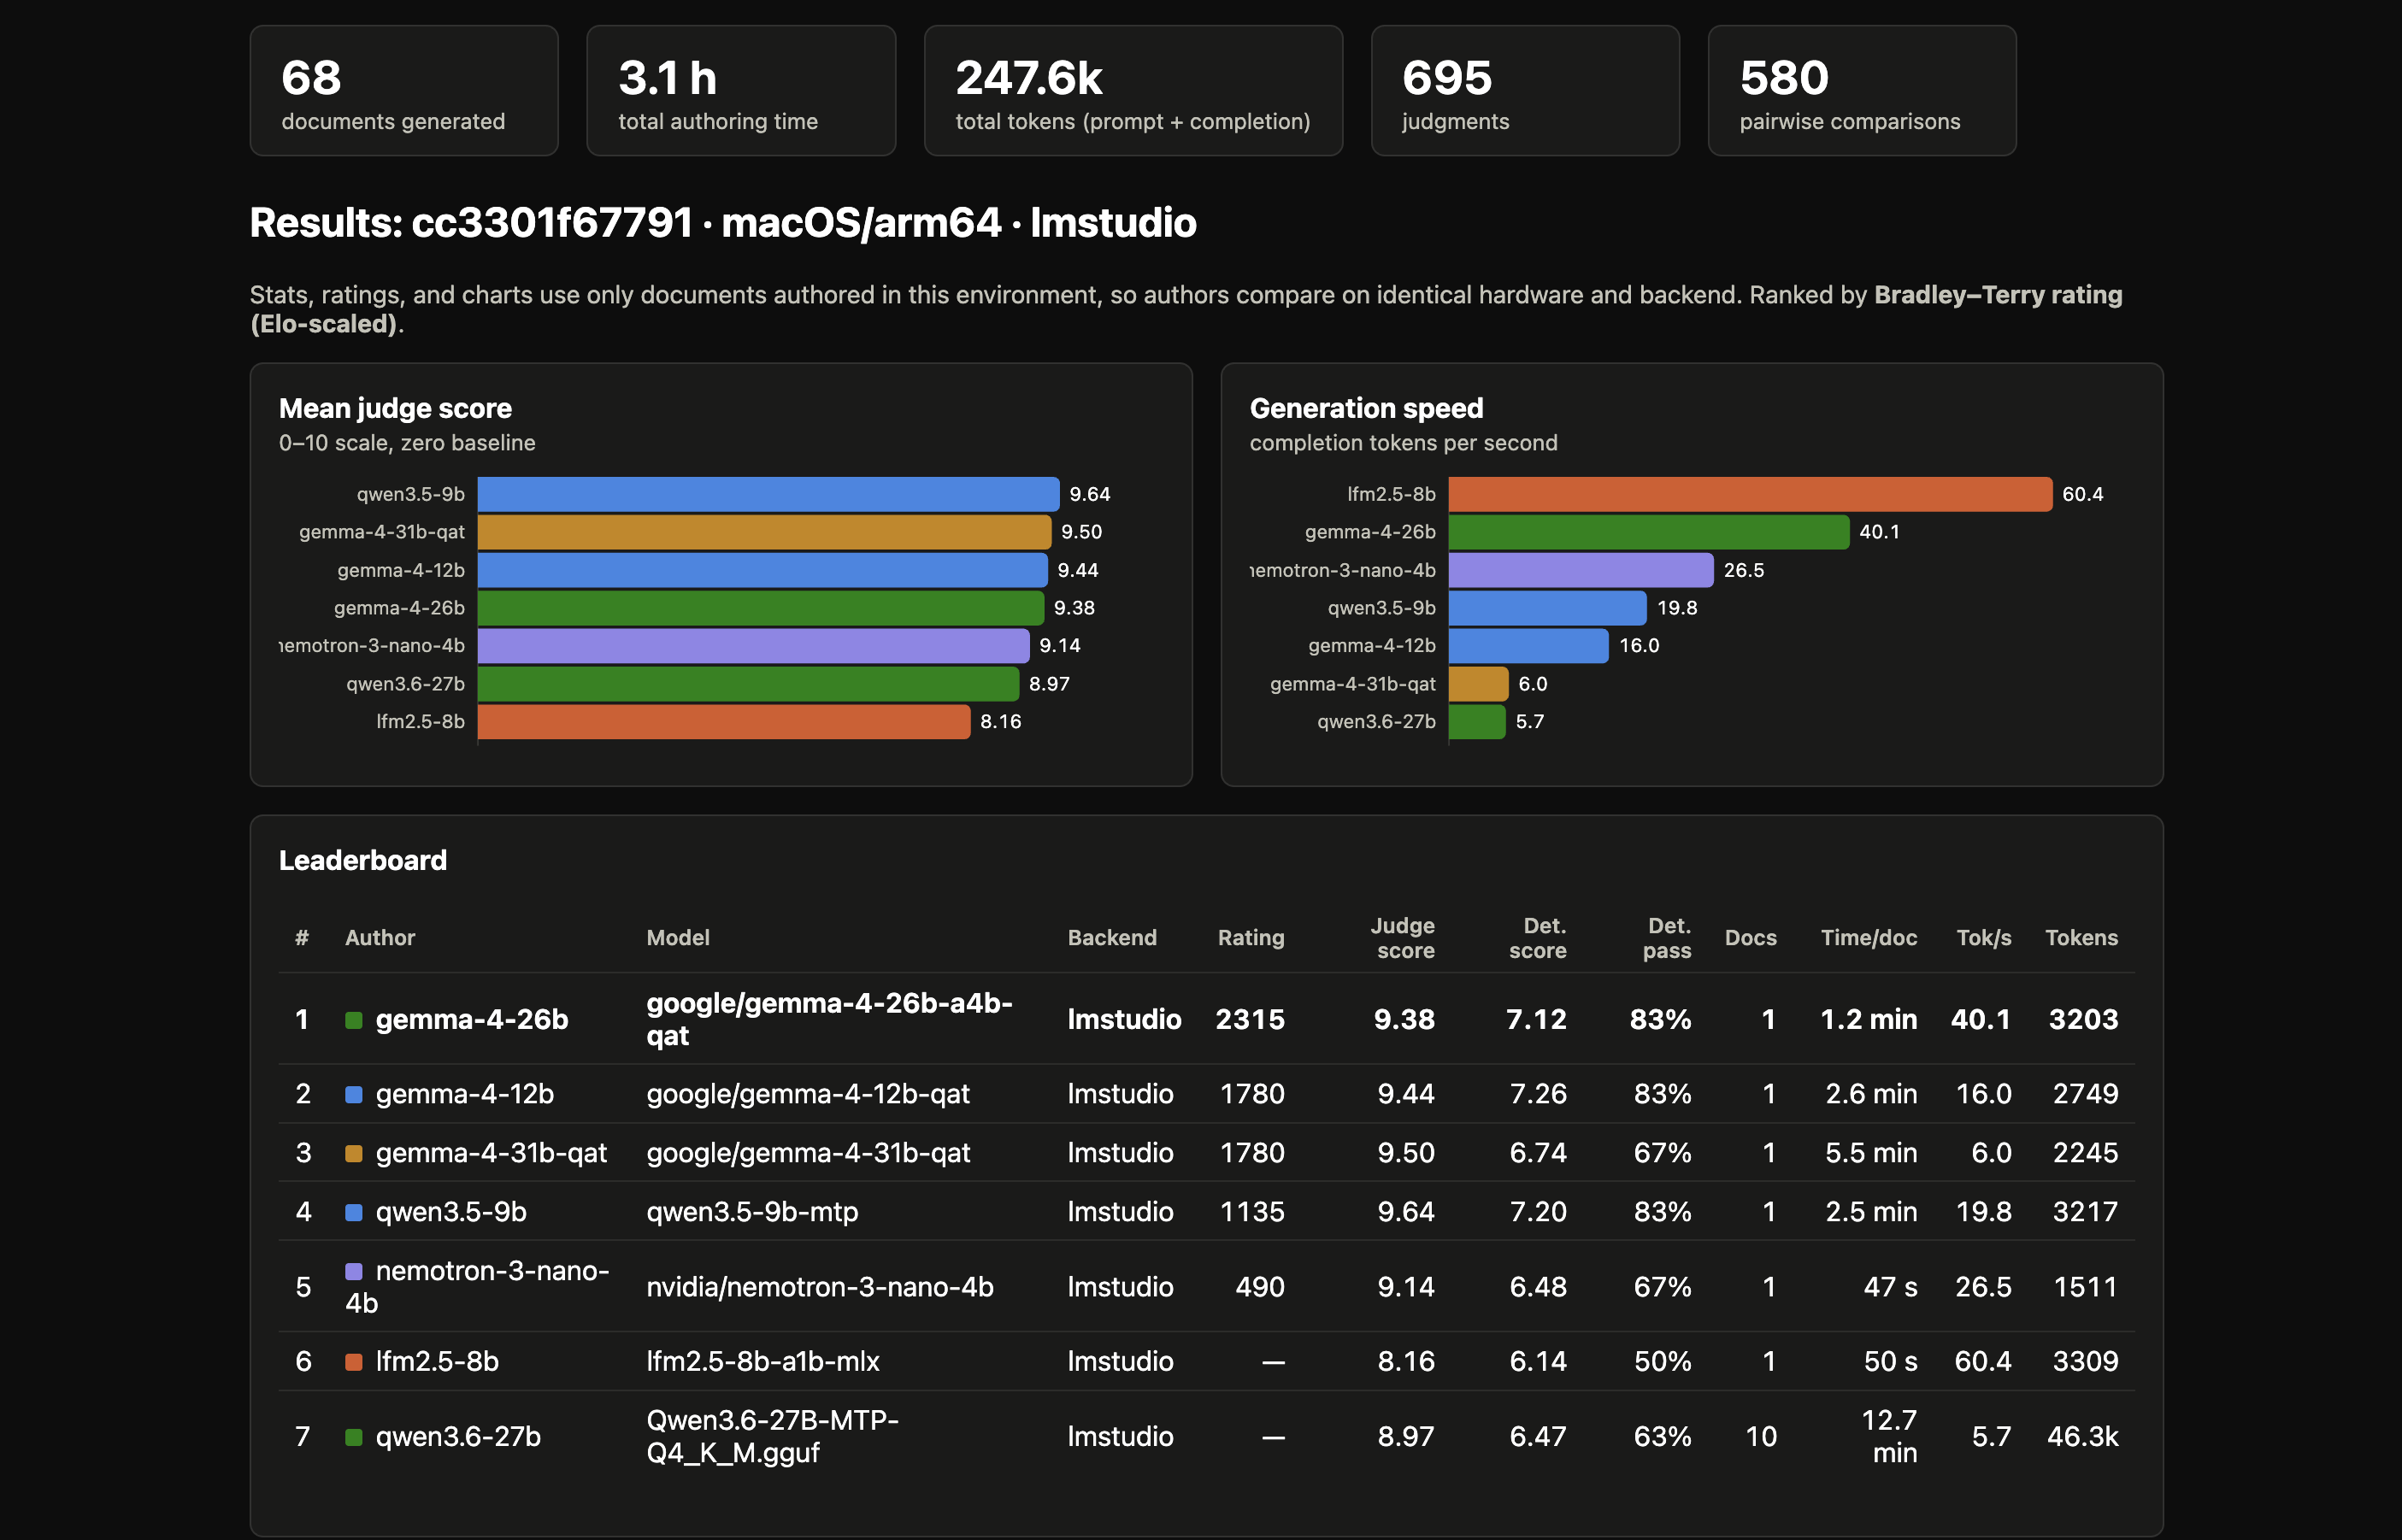
Task: Click the nemotron-3-nano-4b bar in Generation speed
Action: point(1581,570)
